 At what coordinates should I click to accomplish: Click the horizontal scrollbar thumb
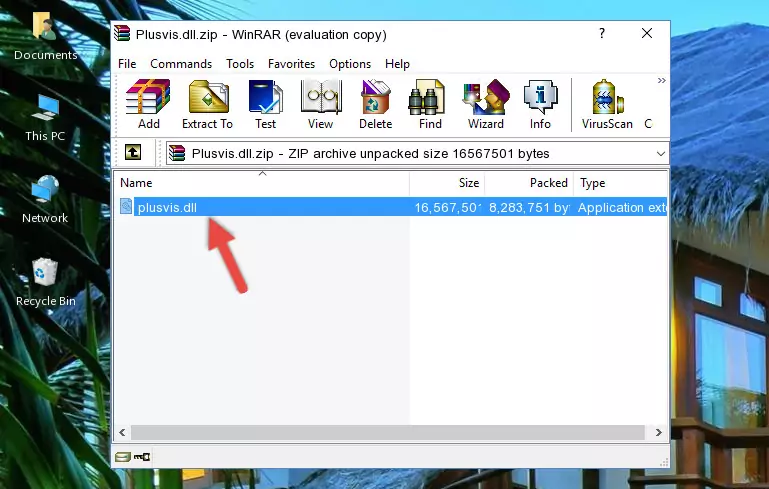387,433
